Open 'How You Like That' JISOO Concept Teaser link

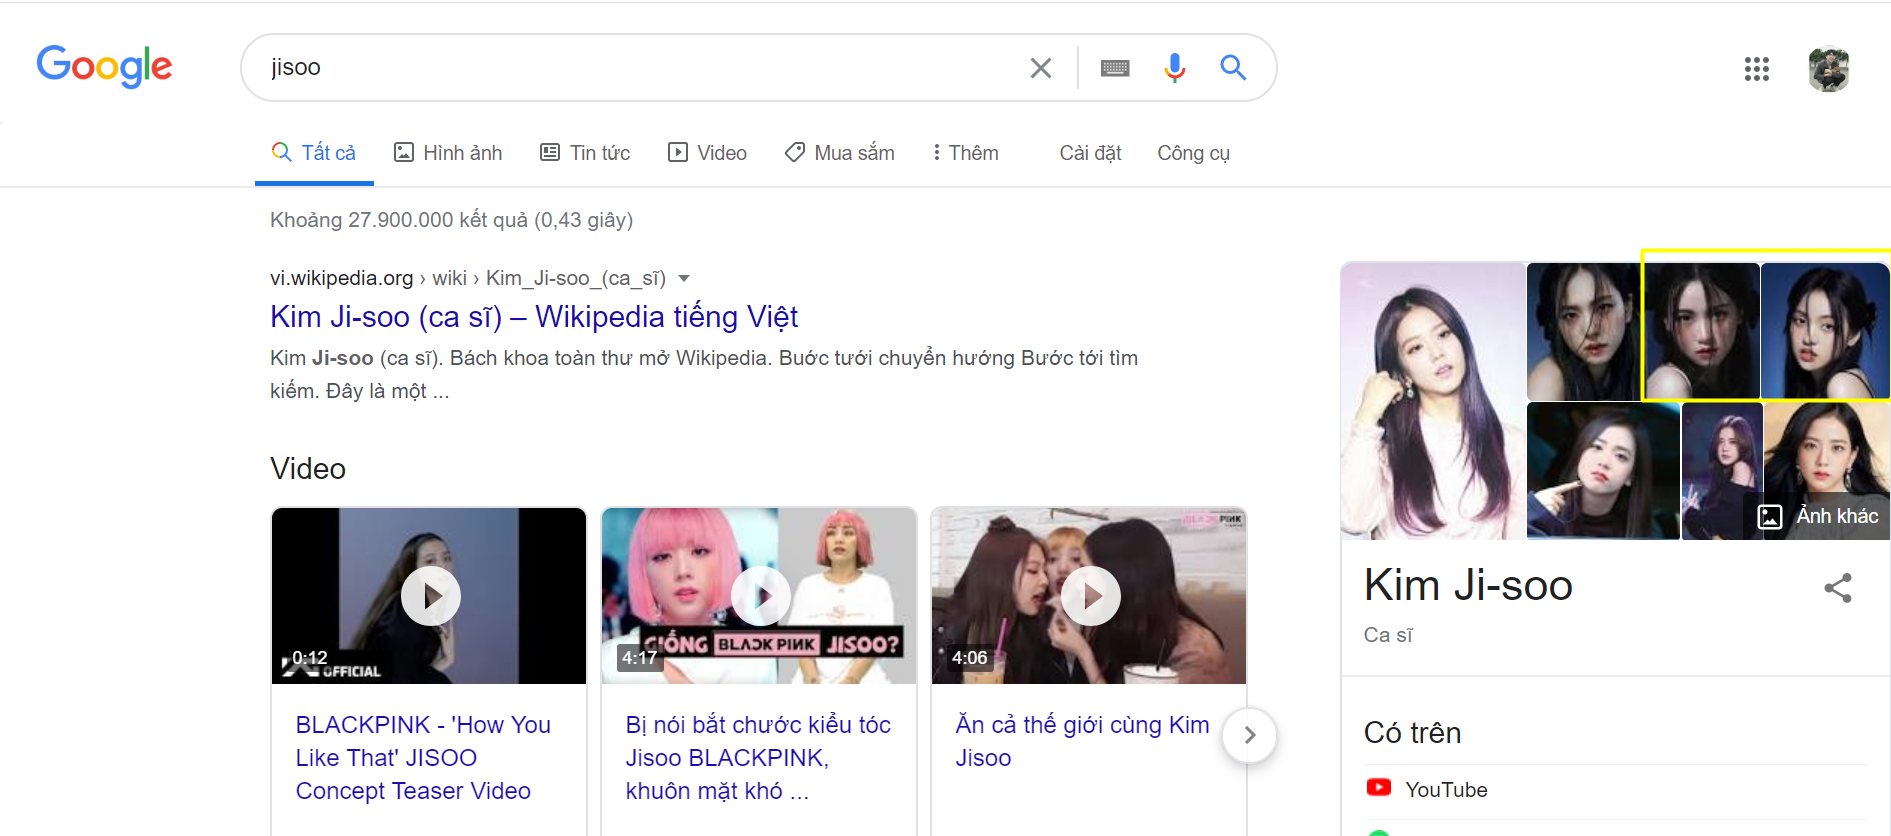tap(423, 758)
